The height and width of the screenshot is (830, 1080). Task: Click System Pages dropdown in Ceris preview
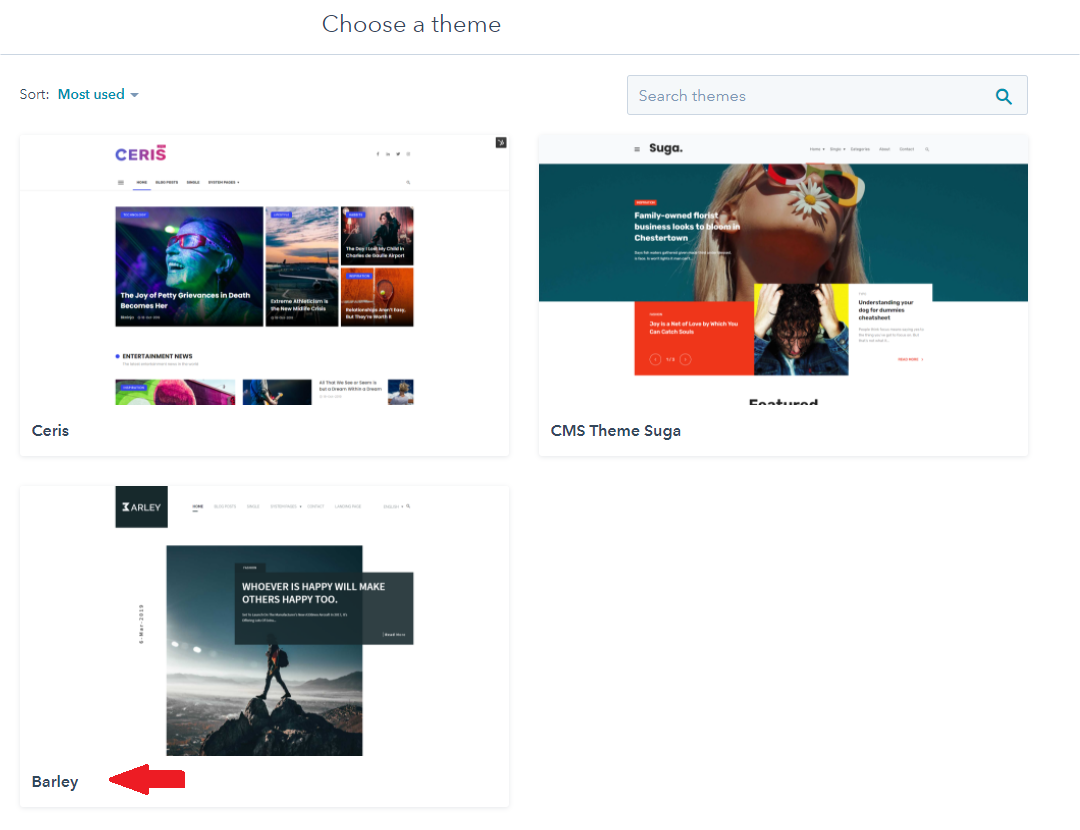(223, 183)
